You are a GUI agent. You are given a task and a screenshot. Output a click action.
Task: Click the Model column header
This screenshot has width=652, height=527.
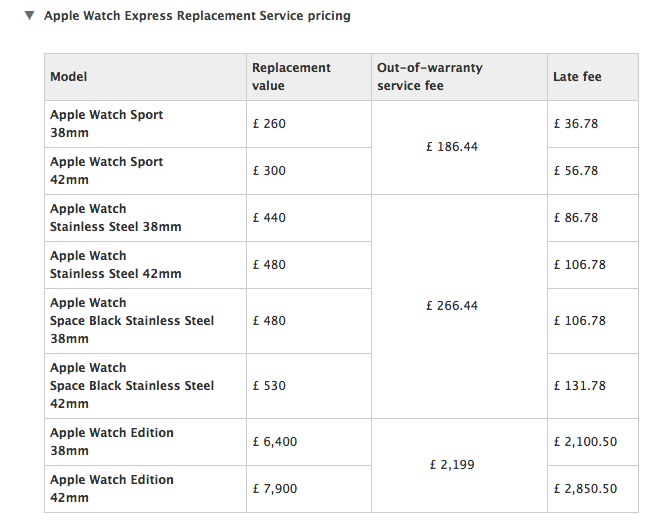coord(69,77)
